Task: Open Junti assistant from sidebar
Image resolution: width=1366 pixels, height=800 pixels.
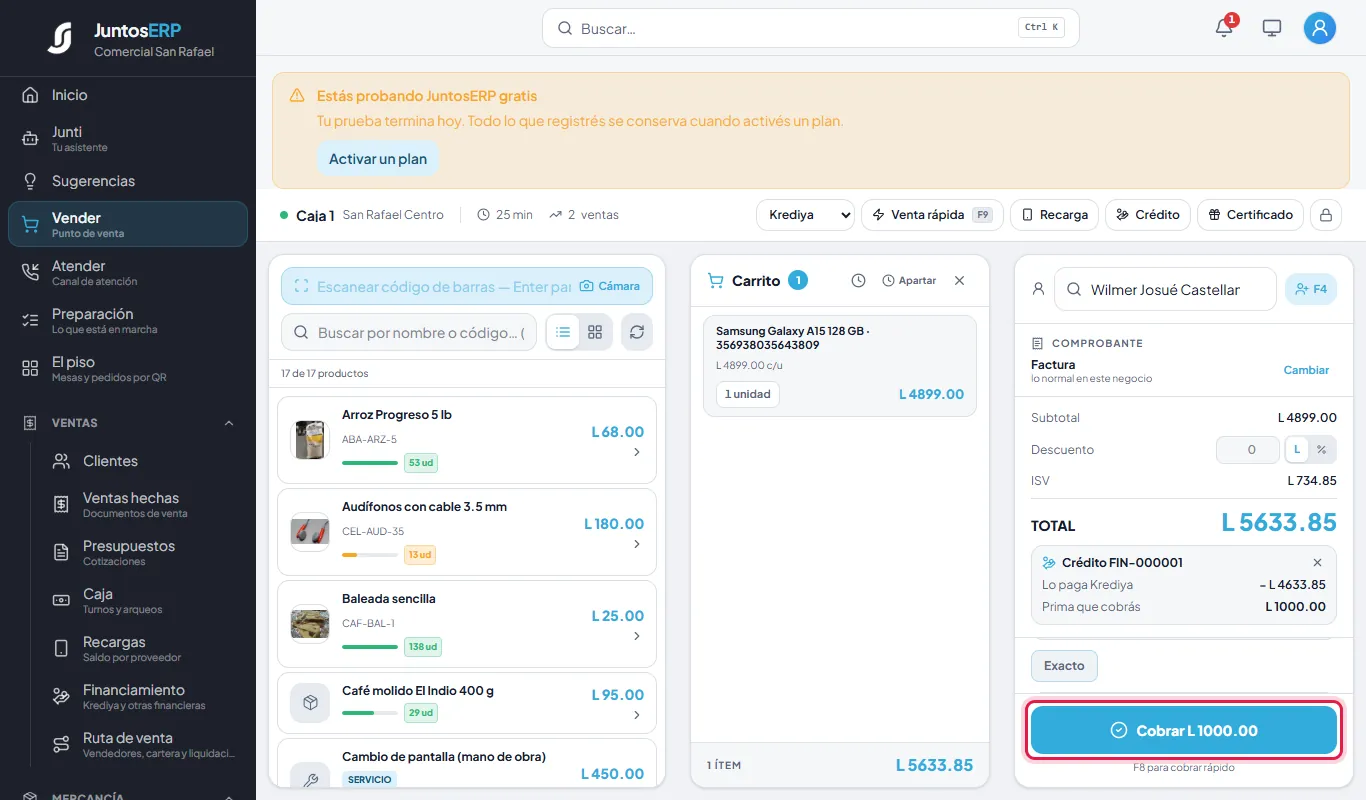Action: point(128,138)
